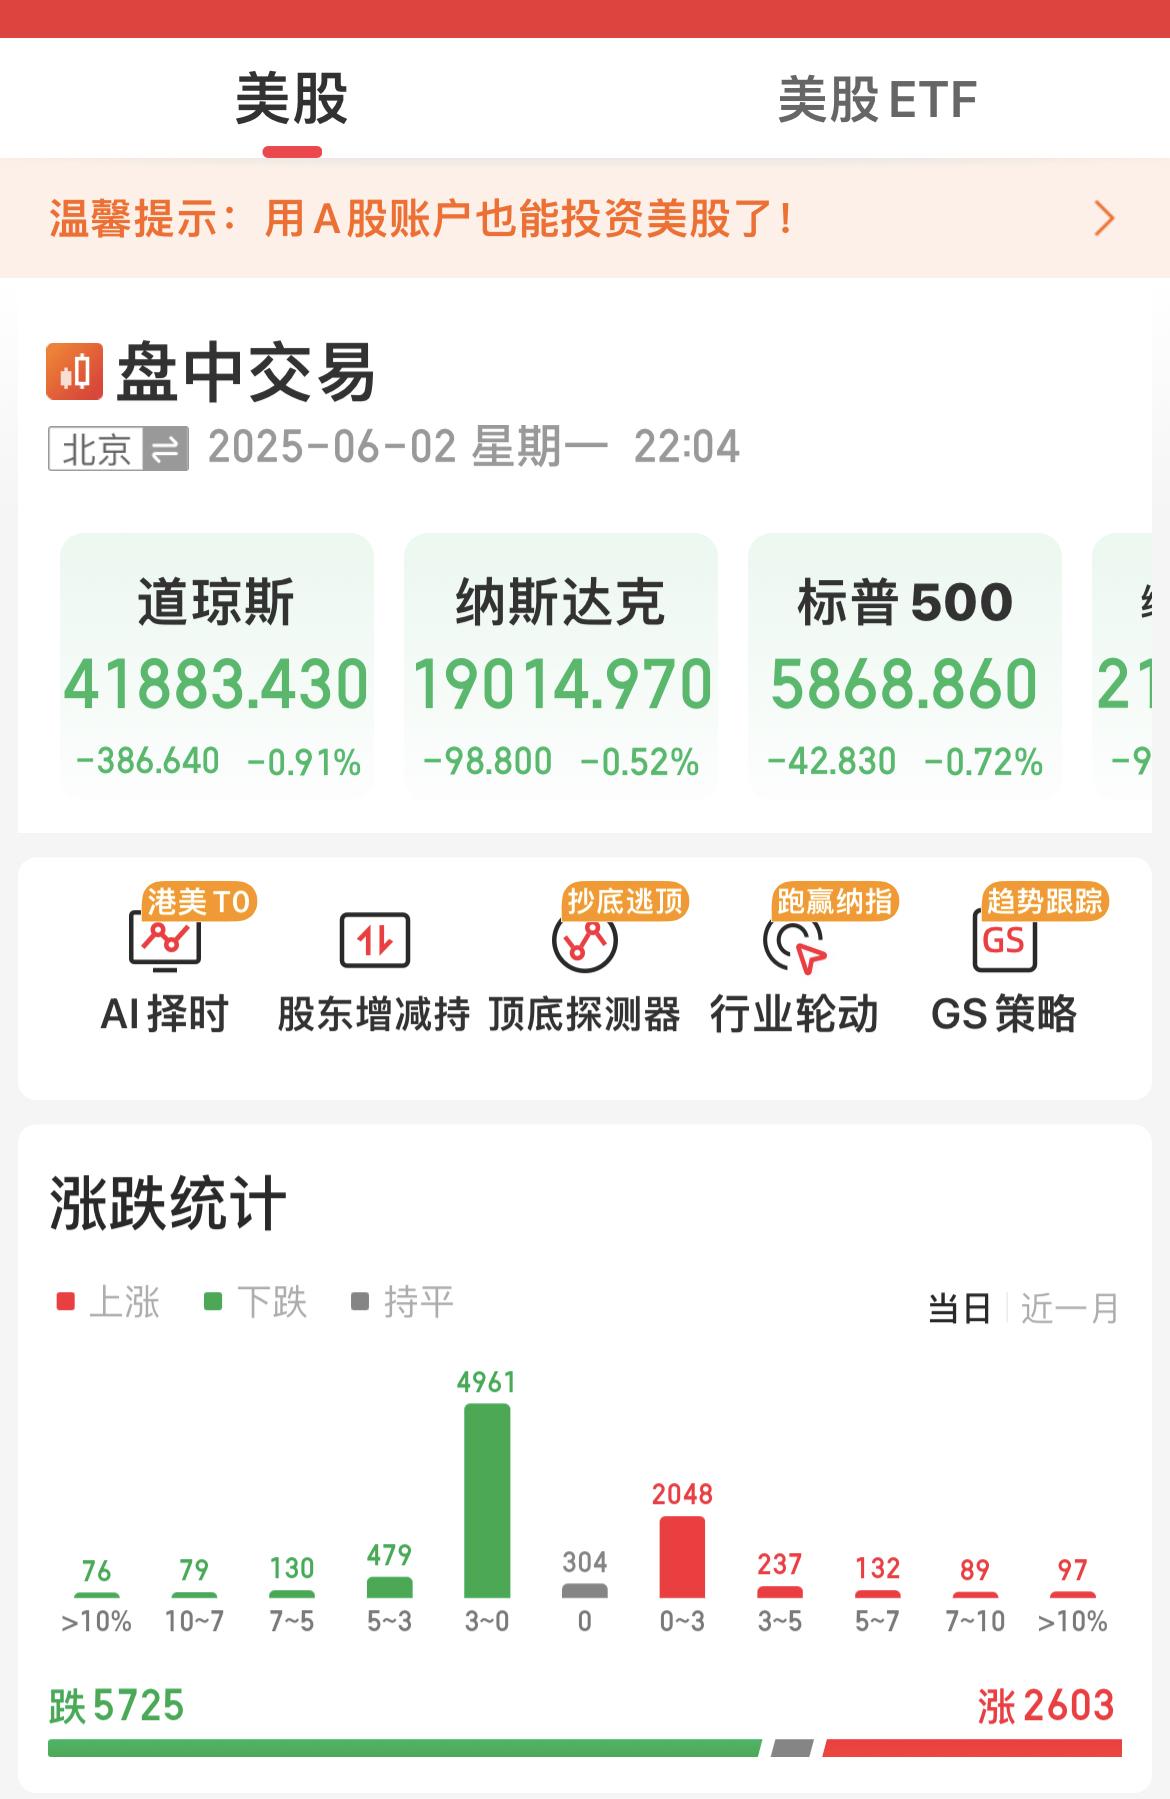The image size is (1170, 1799).
Task: Click the 道琼斯 value 41883.430
Action: point(217,685)
